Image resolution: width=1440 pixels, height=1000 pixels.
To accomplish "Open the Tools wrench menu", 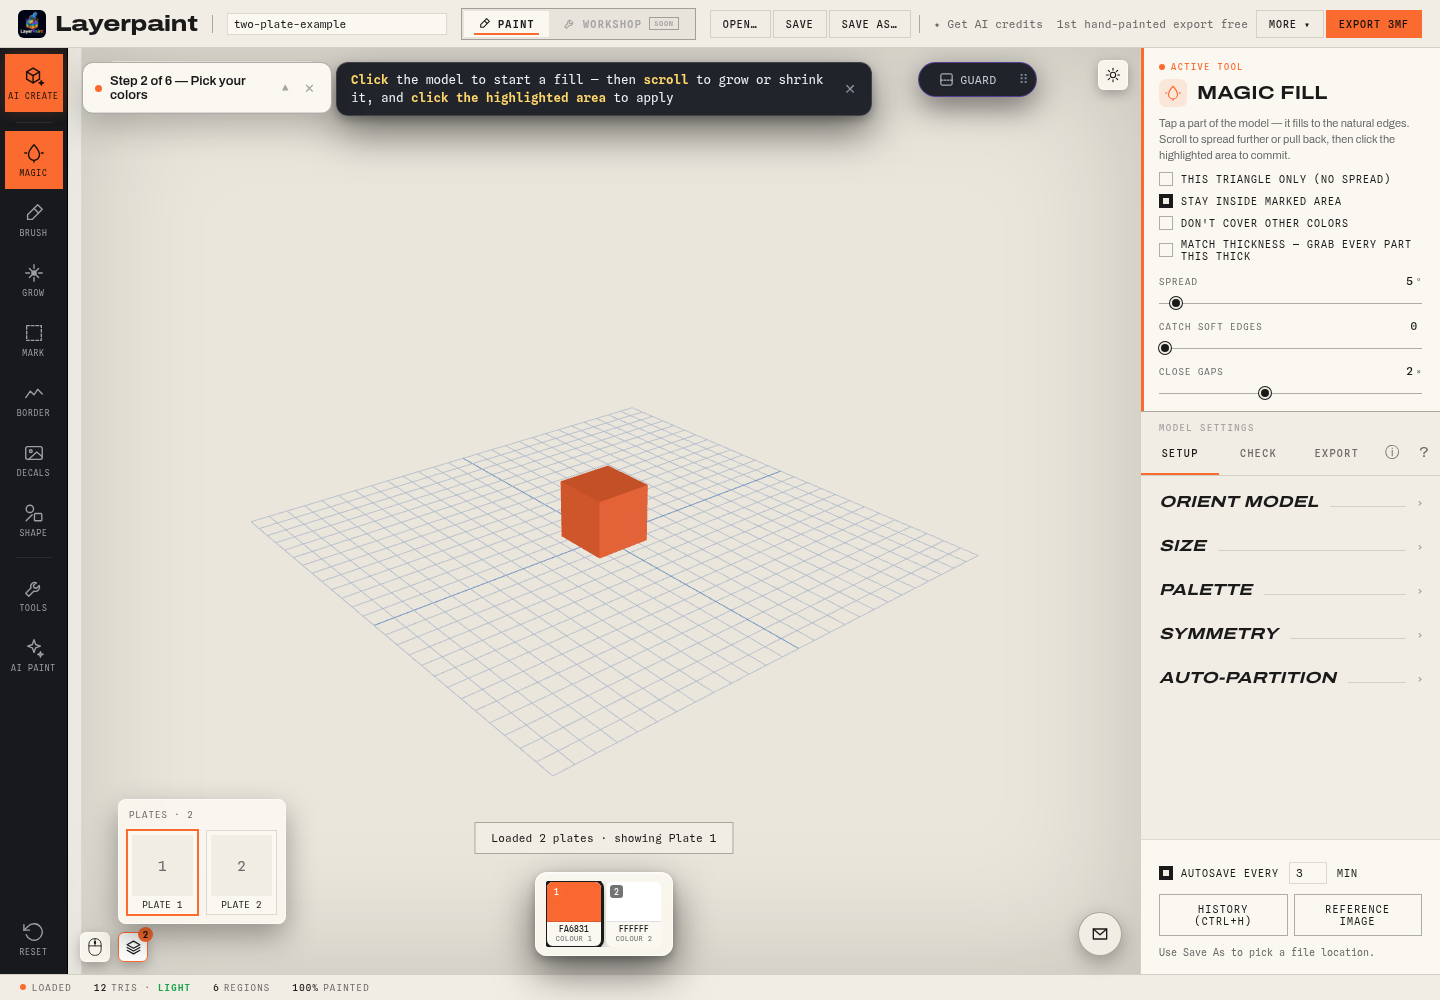I will pyautogui.click(x=34, y=596).
